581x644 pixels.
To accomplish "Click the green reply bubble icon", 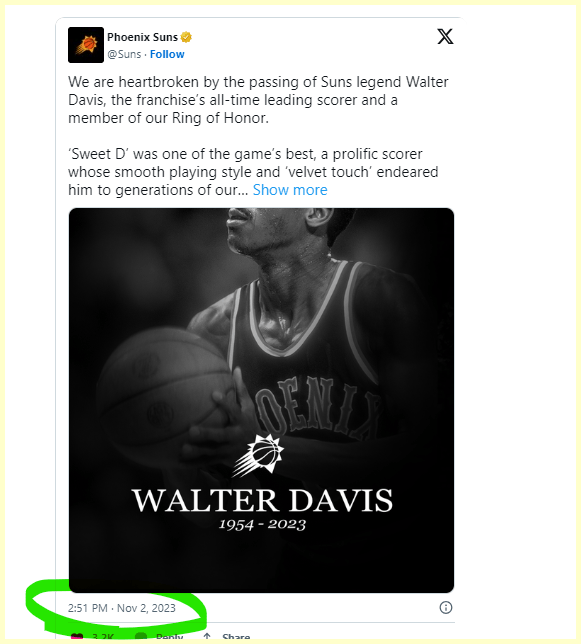I will pyautogui.click(x=141, y=637).
